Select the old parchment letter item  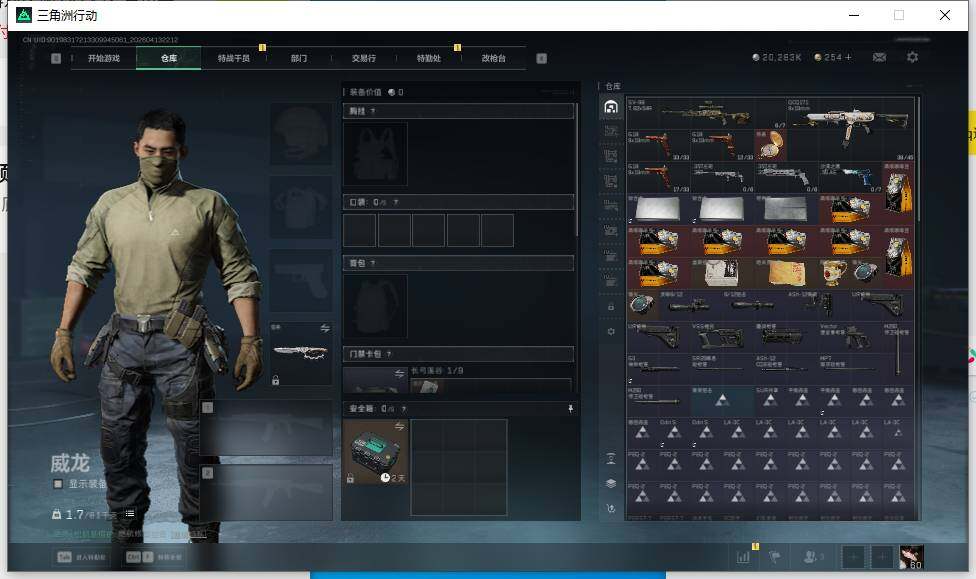(787, 273)
